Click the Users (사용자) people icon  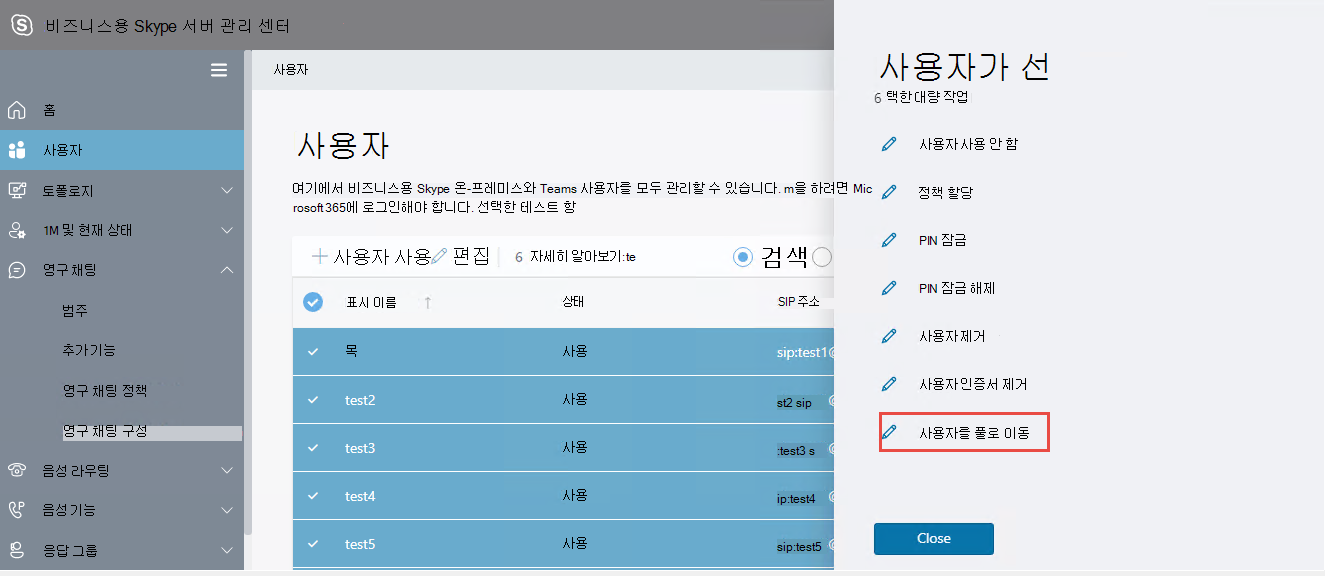[17, 150]
